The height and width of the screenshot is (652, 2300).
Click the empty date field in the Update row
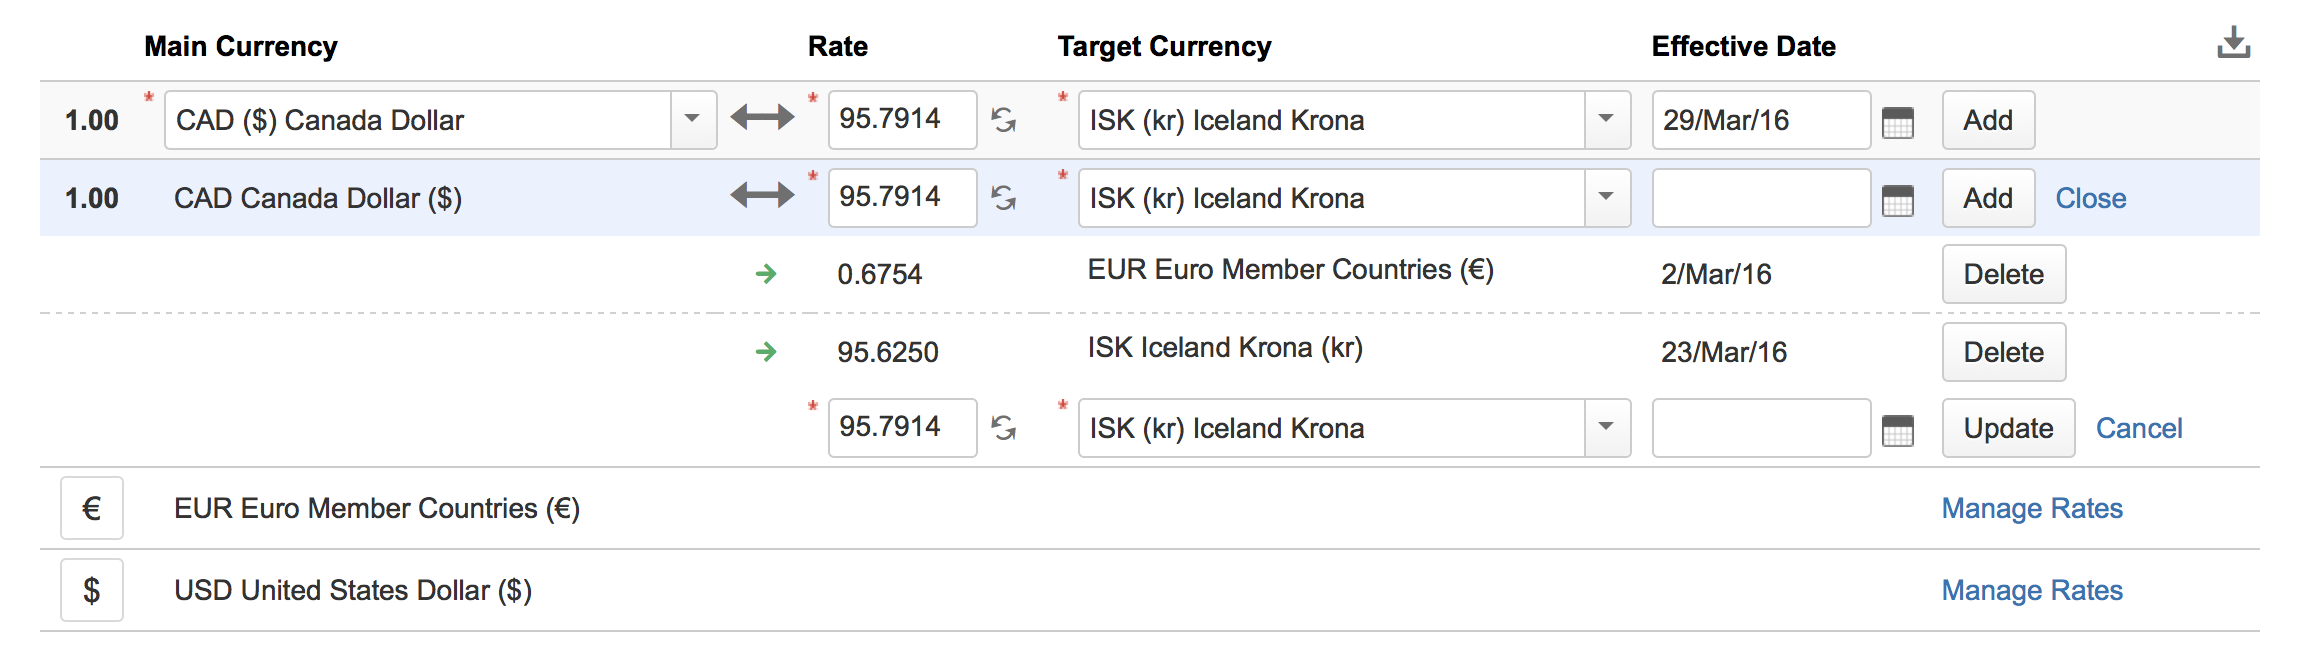tap(1760, 428)
